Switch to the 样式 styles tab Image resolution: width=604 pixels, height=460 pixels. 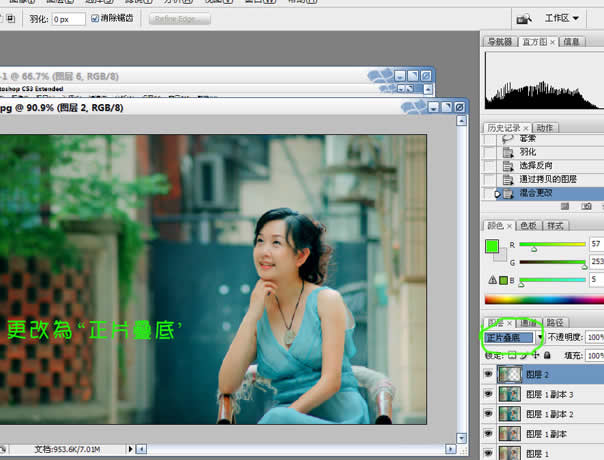[555, 226]
